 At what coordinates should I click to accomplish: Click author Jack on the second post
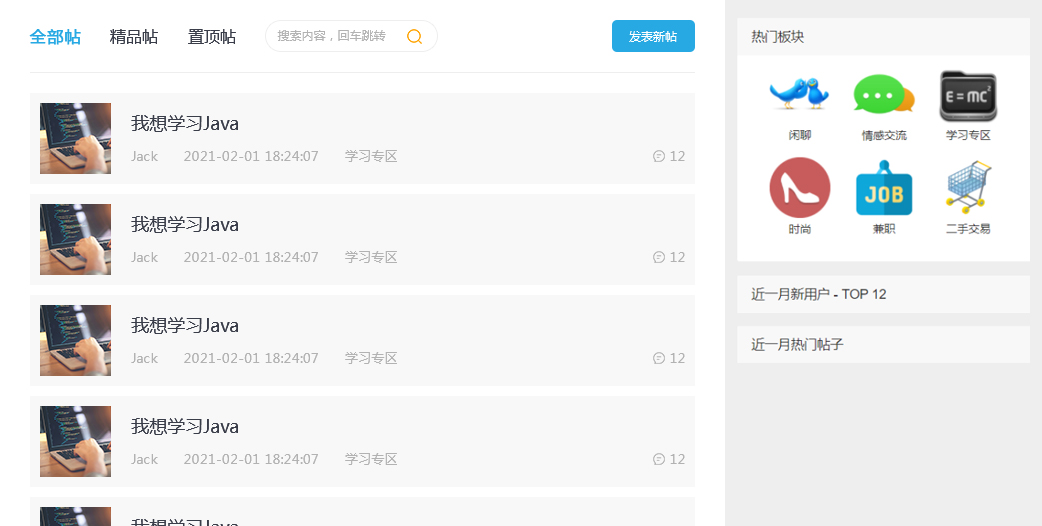[x=144, y=257]
